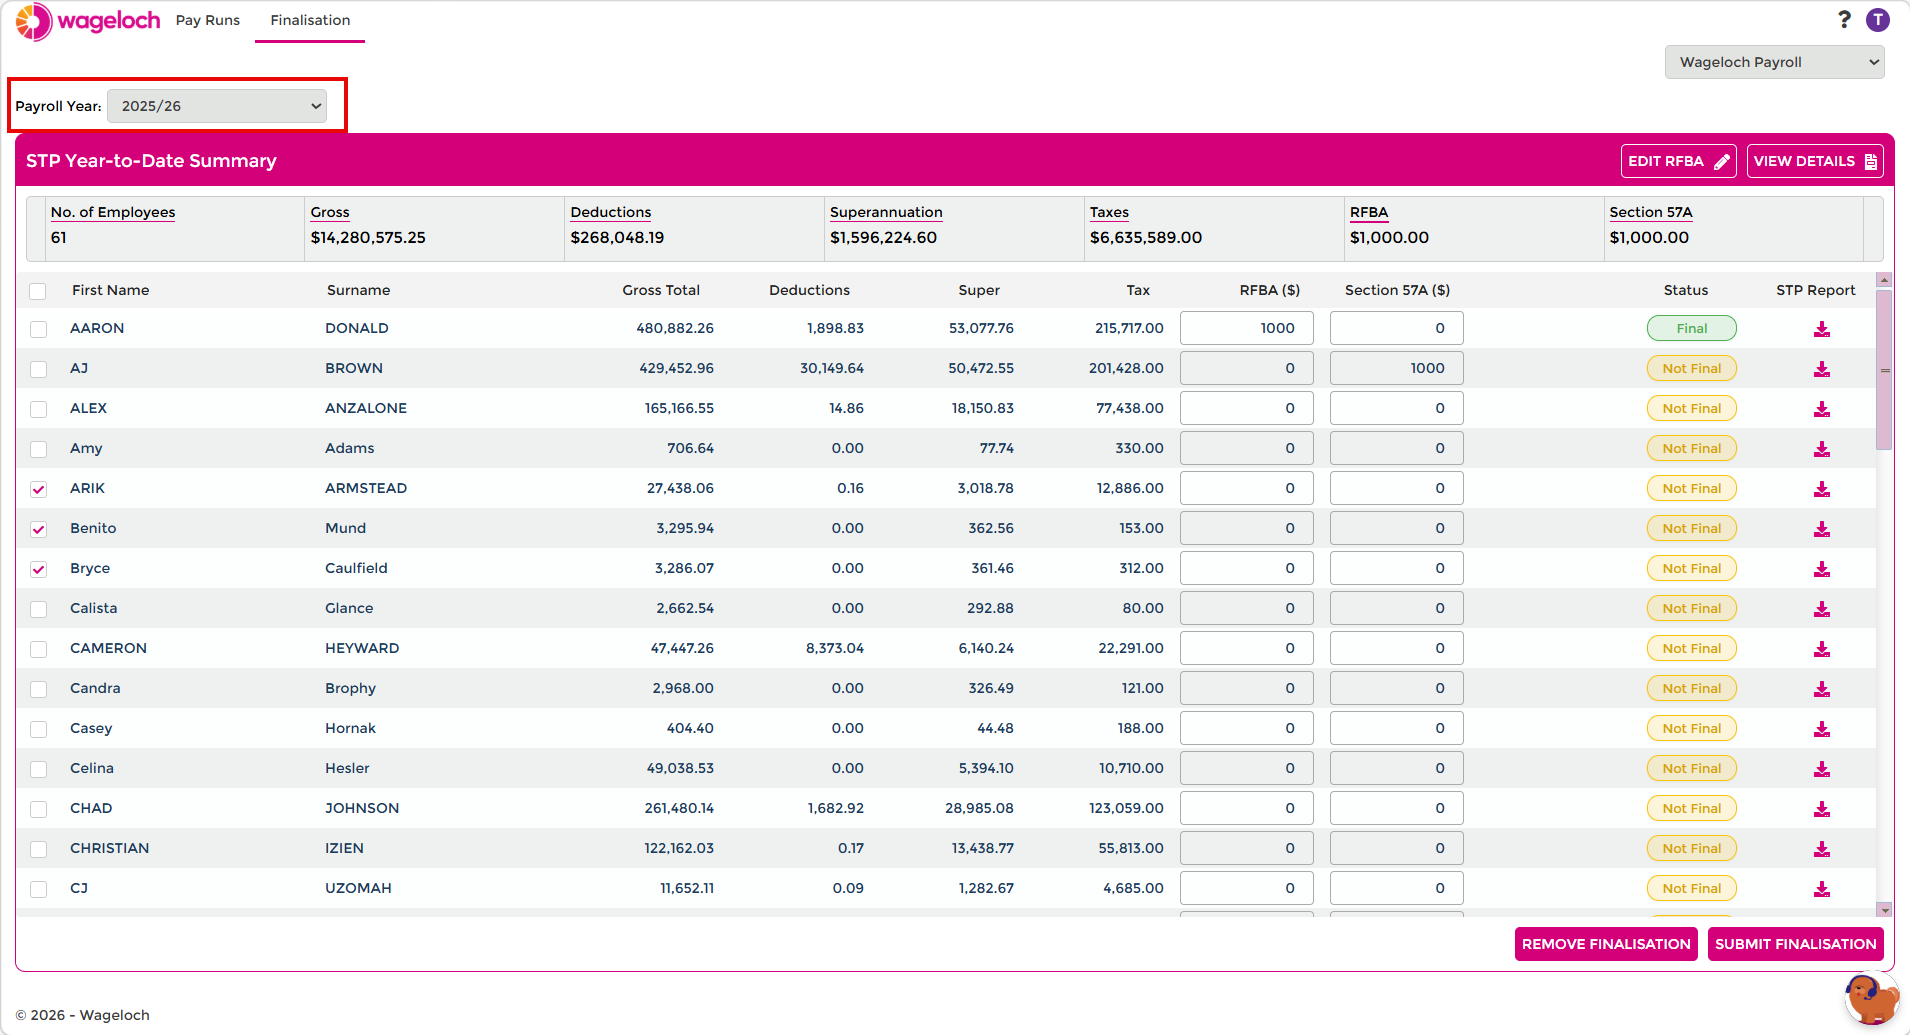Open the Wageloch Payroll selector dropdown

[1774, 62]
